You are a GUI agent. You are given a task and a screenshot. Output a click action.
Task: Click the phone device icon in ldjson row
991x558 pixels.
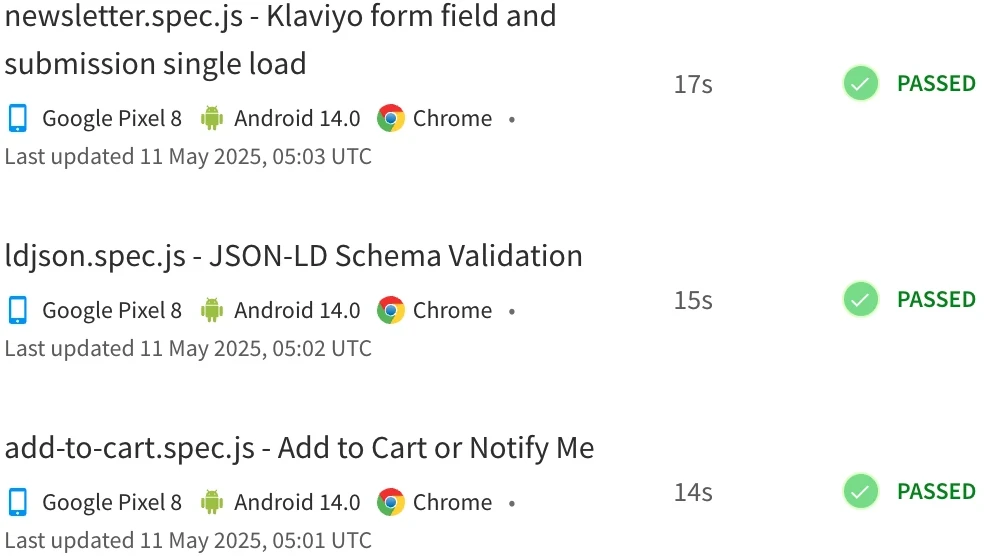(x=18, y=310)
